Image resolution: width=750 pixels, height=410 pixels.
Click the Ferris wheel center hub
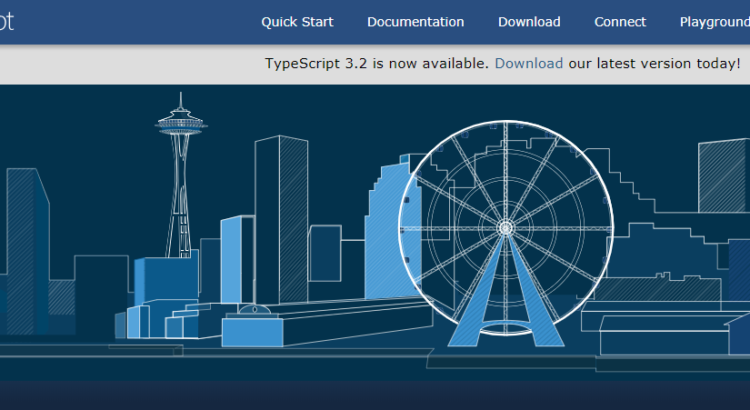(505, 228)
